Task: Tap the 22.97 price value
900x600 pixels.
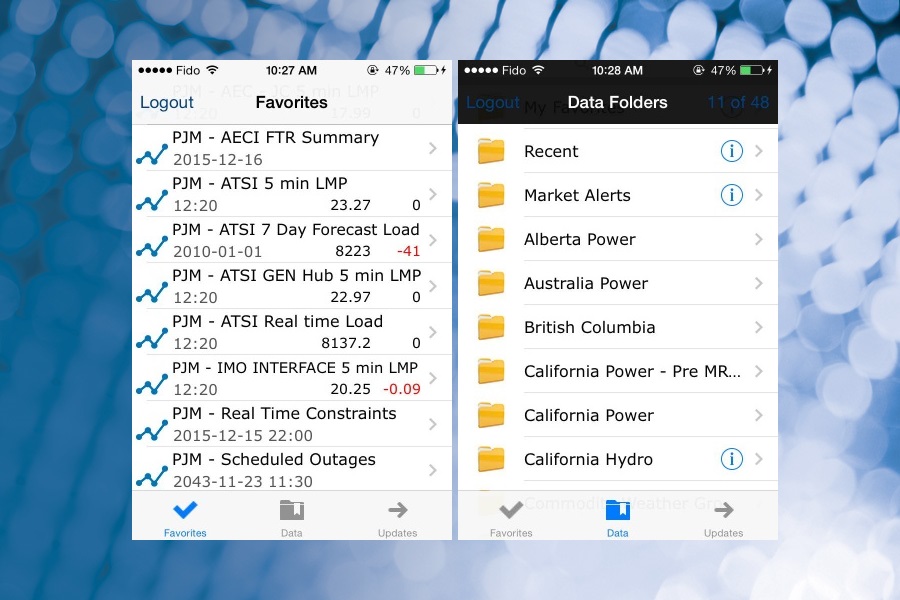Action: tap(351, 297)
